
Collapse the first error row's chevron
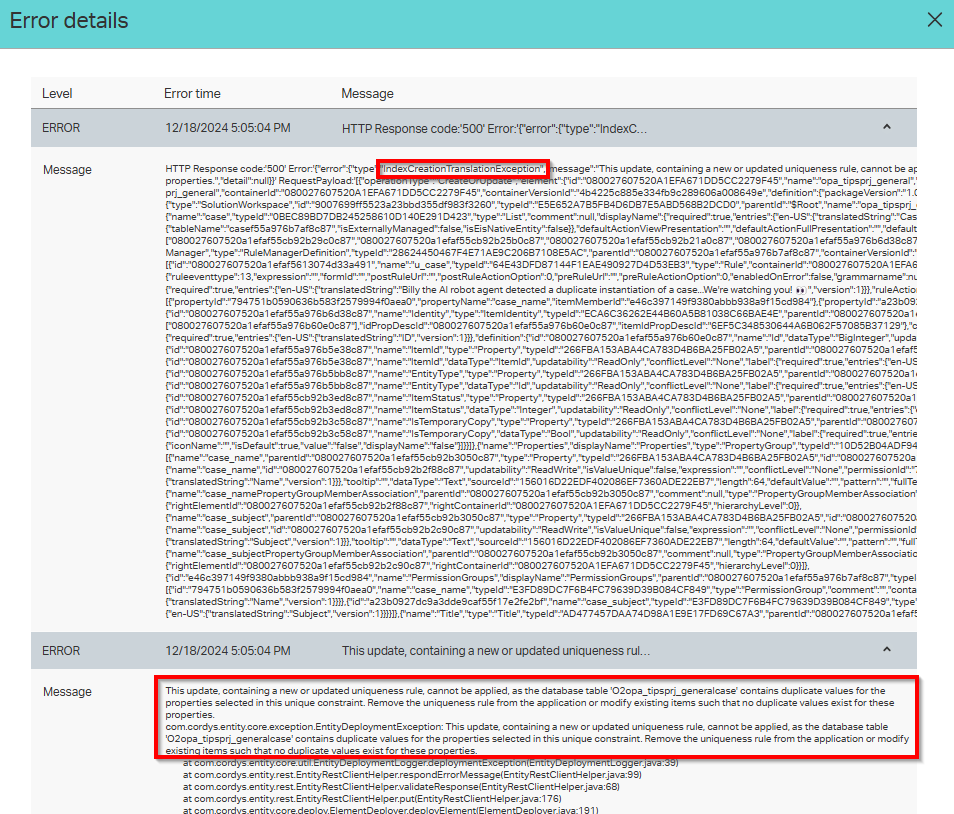pyautogui.click(x=885, y=128)
